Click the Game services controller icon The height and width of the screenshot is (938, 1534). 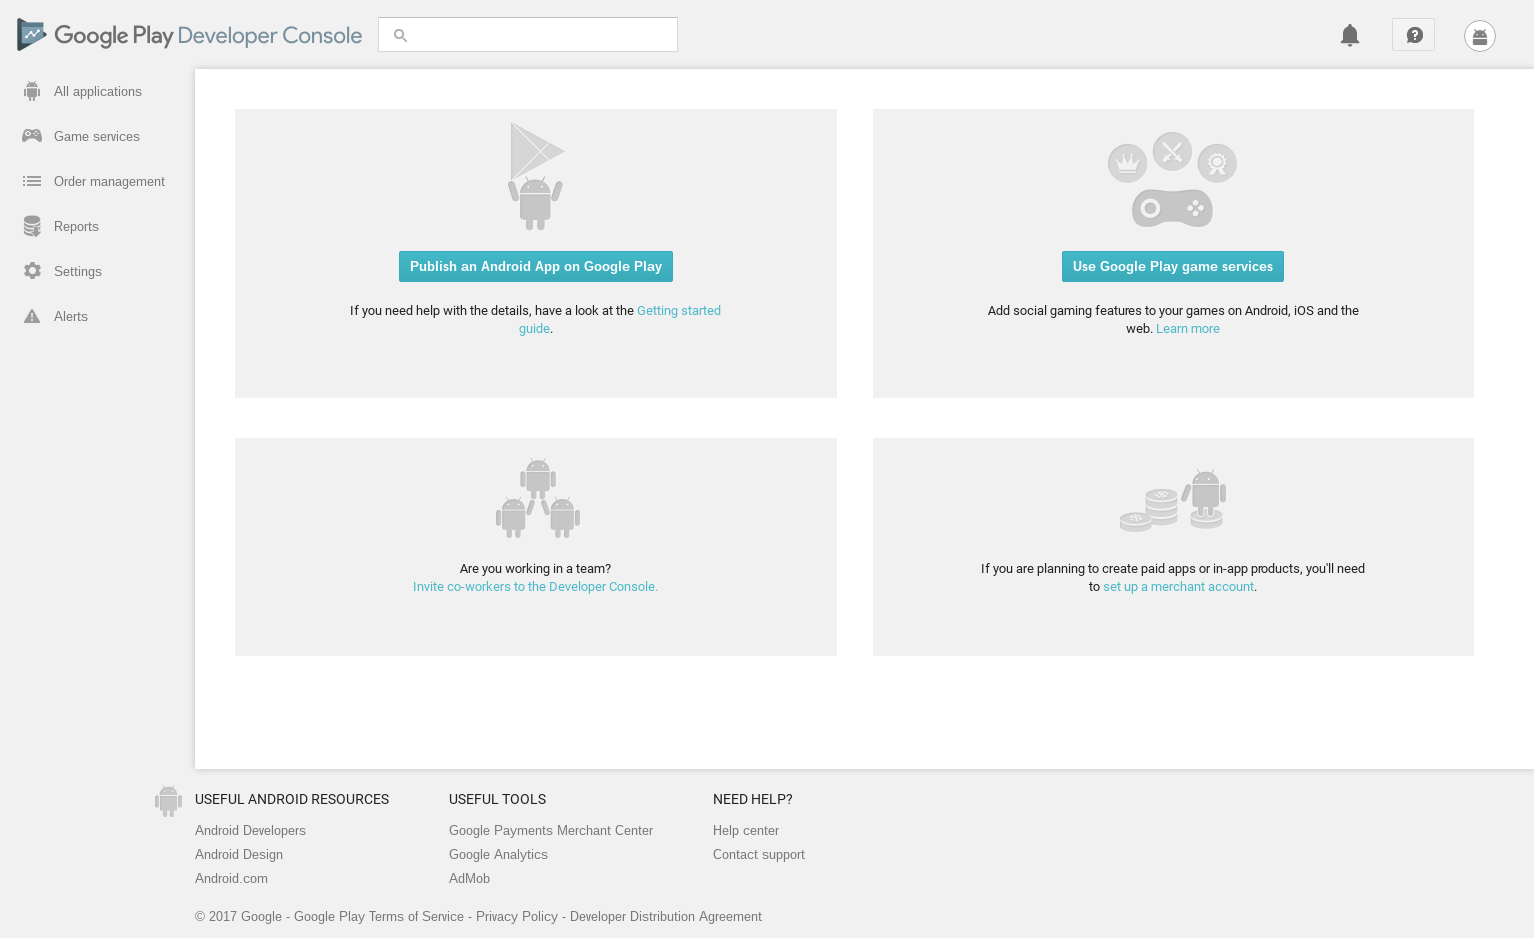(x=32, y=136)
